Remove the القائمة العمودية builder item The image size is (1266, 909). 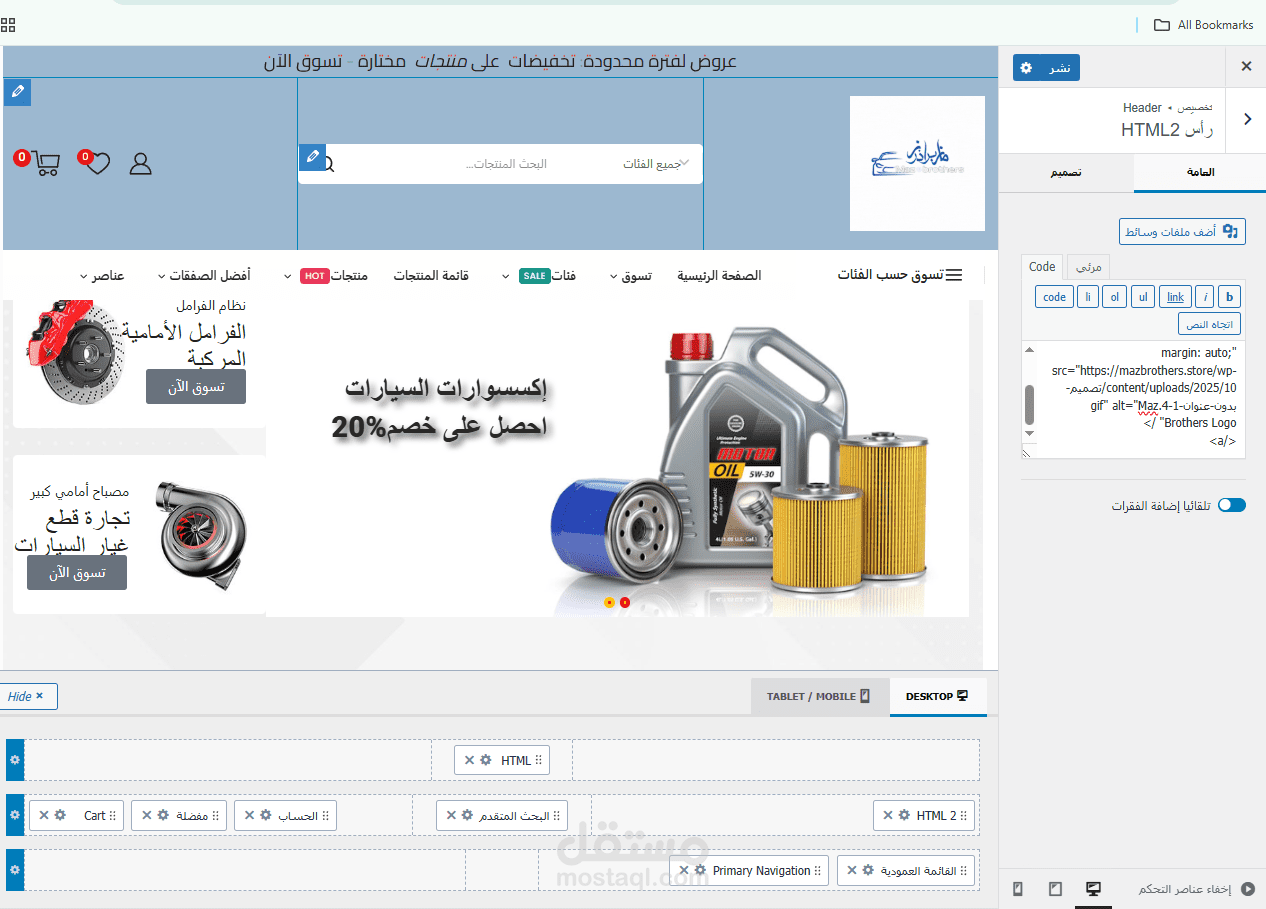[851, 870]
